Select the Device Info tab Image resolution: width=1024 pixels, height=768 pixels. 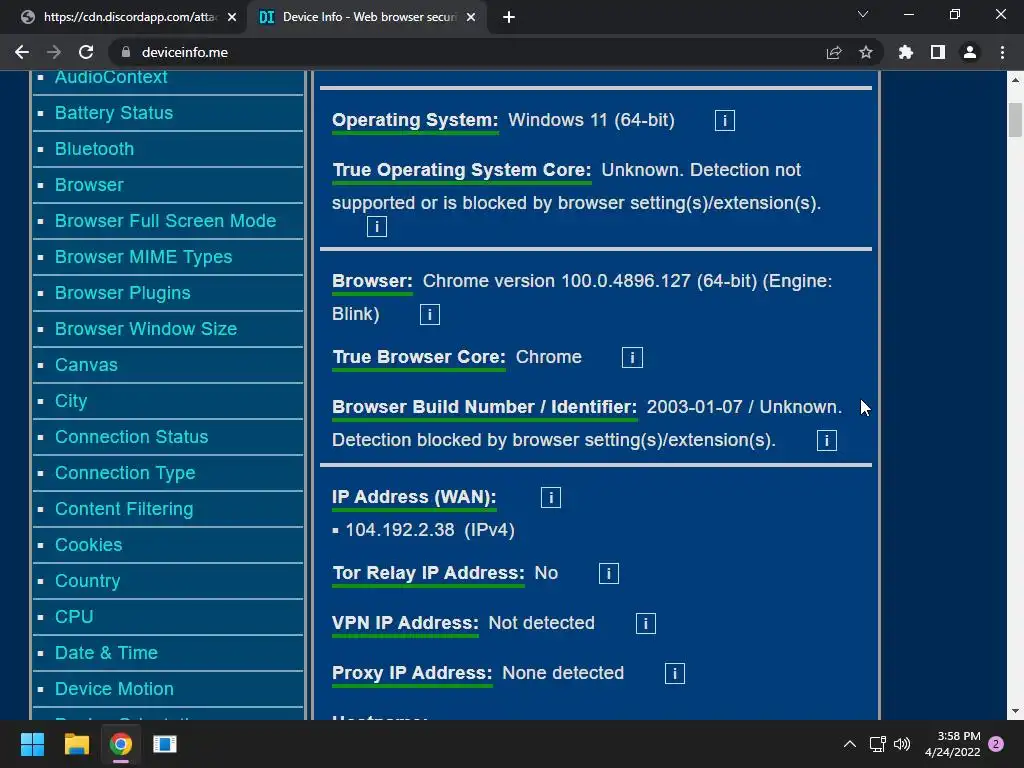click(x=367, y=17)
